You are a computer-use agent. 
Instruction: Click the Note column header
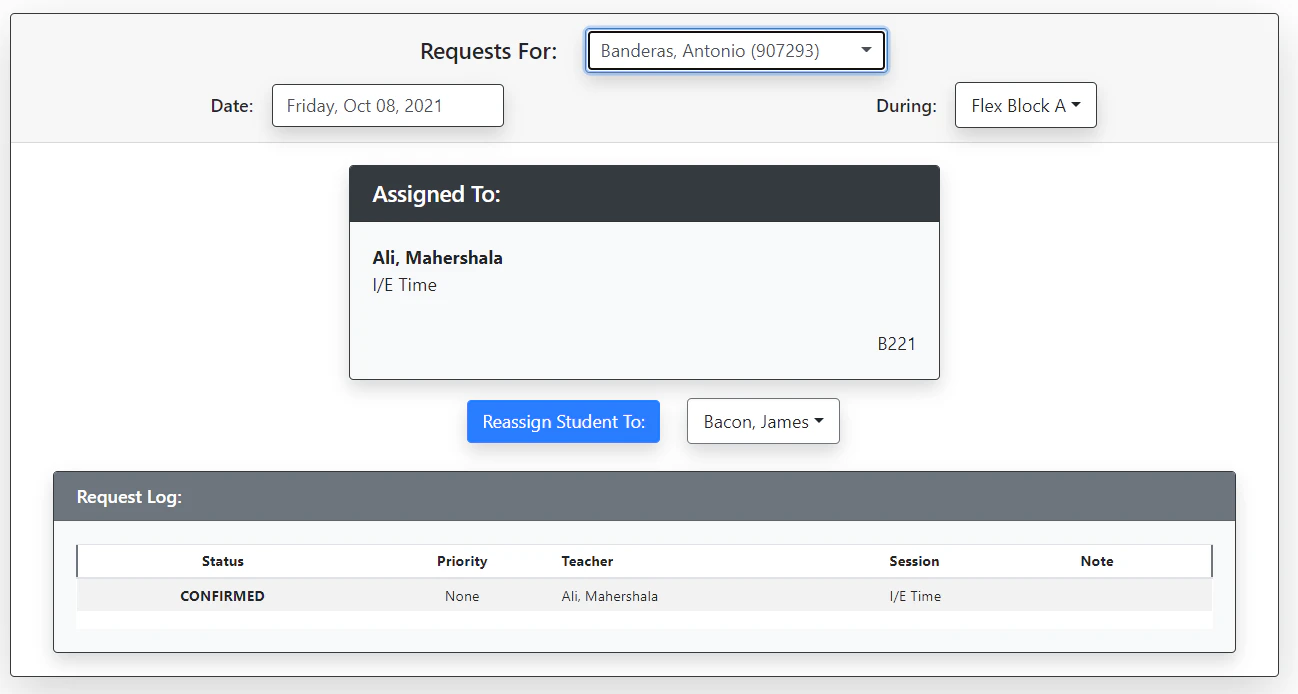click(x=1096, y=561)
